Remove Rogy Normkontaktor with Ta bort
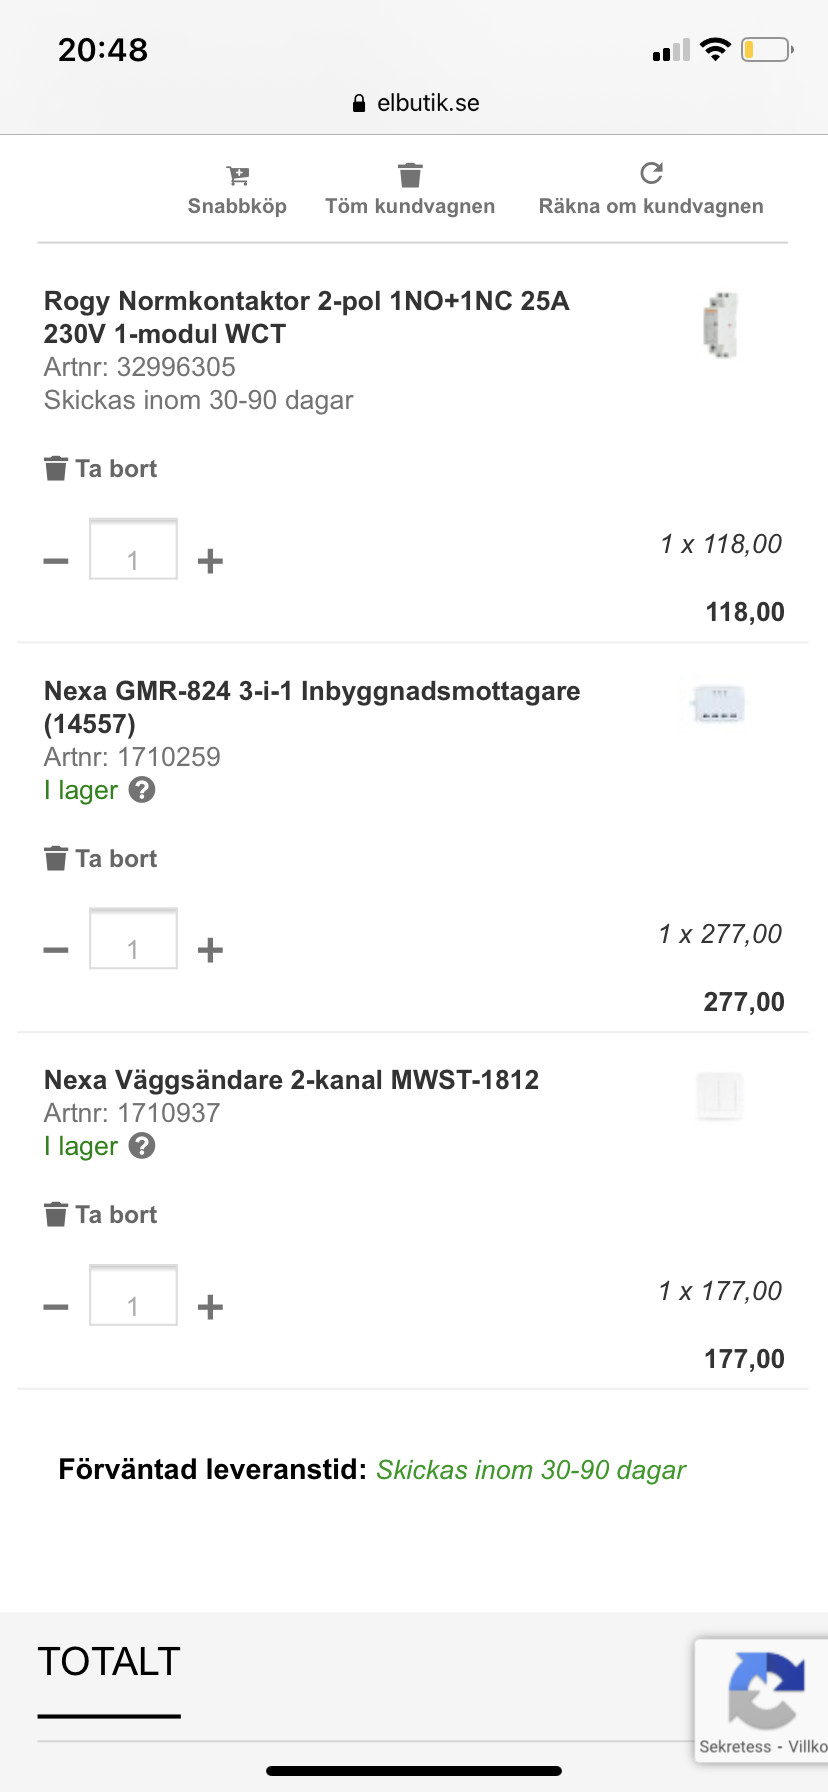The image size is (828, 1792). [x=101, y=469]
